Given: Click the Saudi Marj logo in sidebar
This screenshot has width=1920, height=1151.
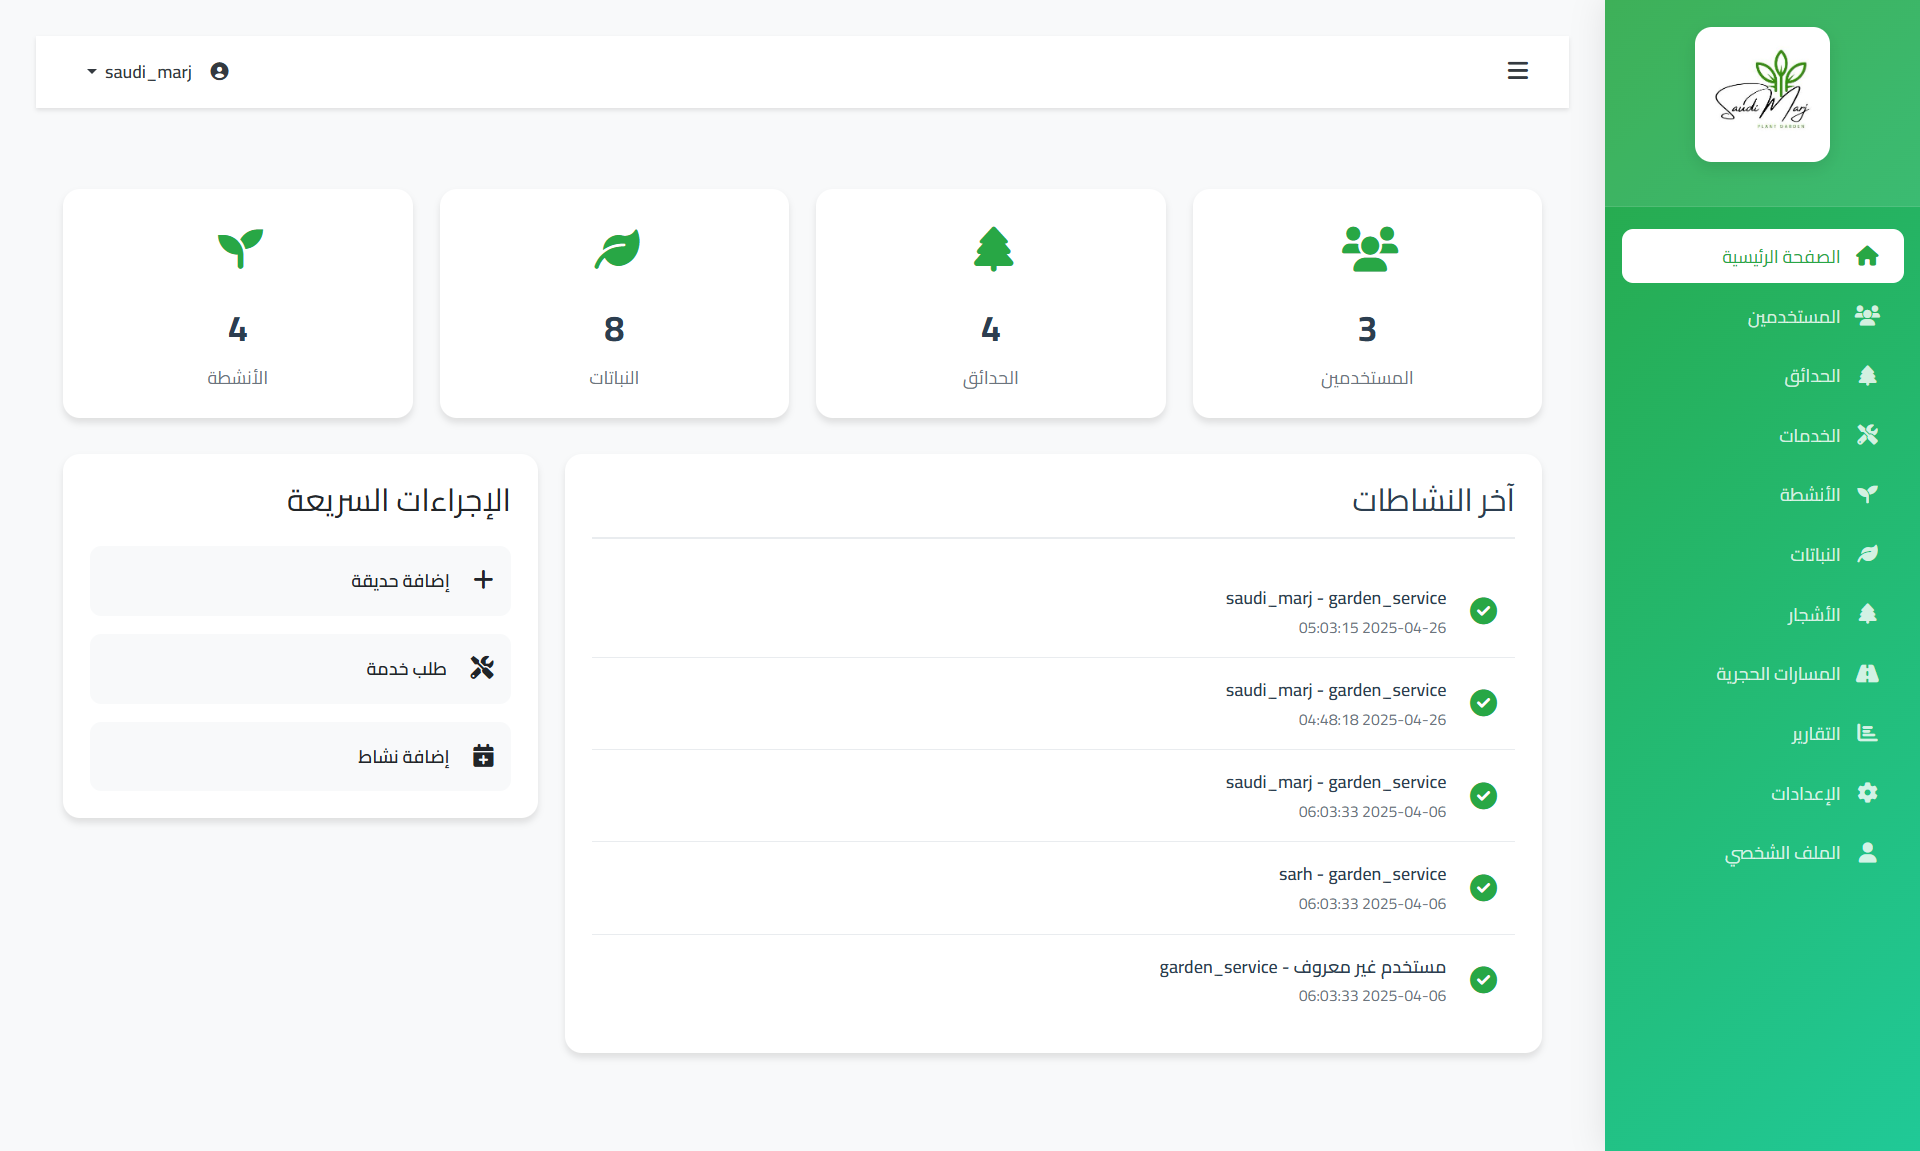Looking at the screenshot, I should pyautogui.click(x=1762, y=94).
